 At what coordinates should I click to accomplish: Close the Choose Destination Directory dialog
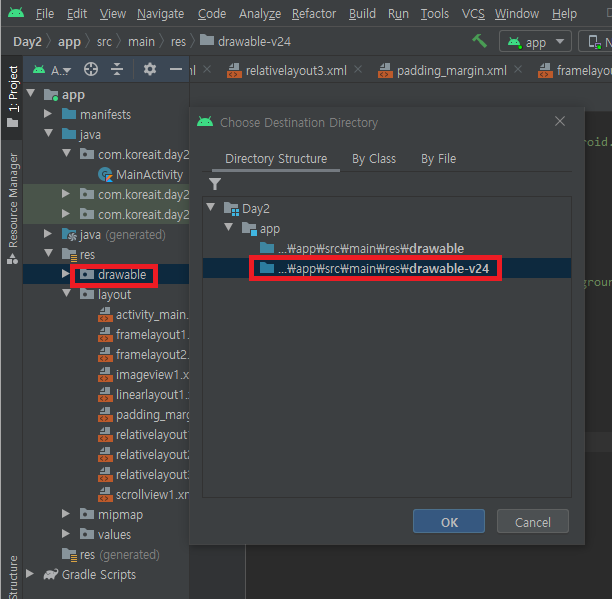click(x=560, y=121)
